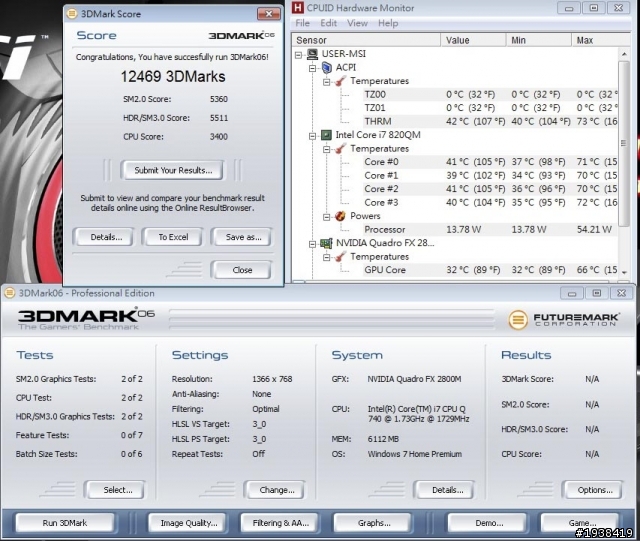This screenshot has width=640, height=541.
Task: Open score Details in 3DMark Score dialog
Action: coord(104,237)
